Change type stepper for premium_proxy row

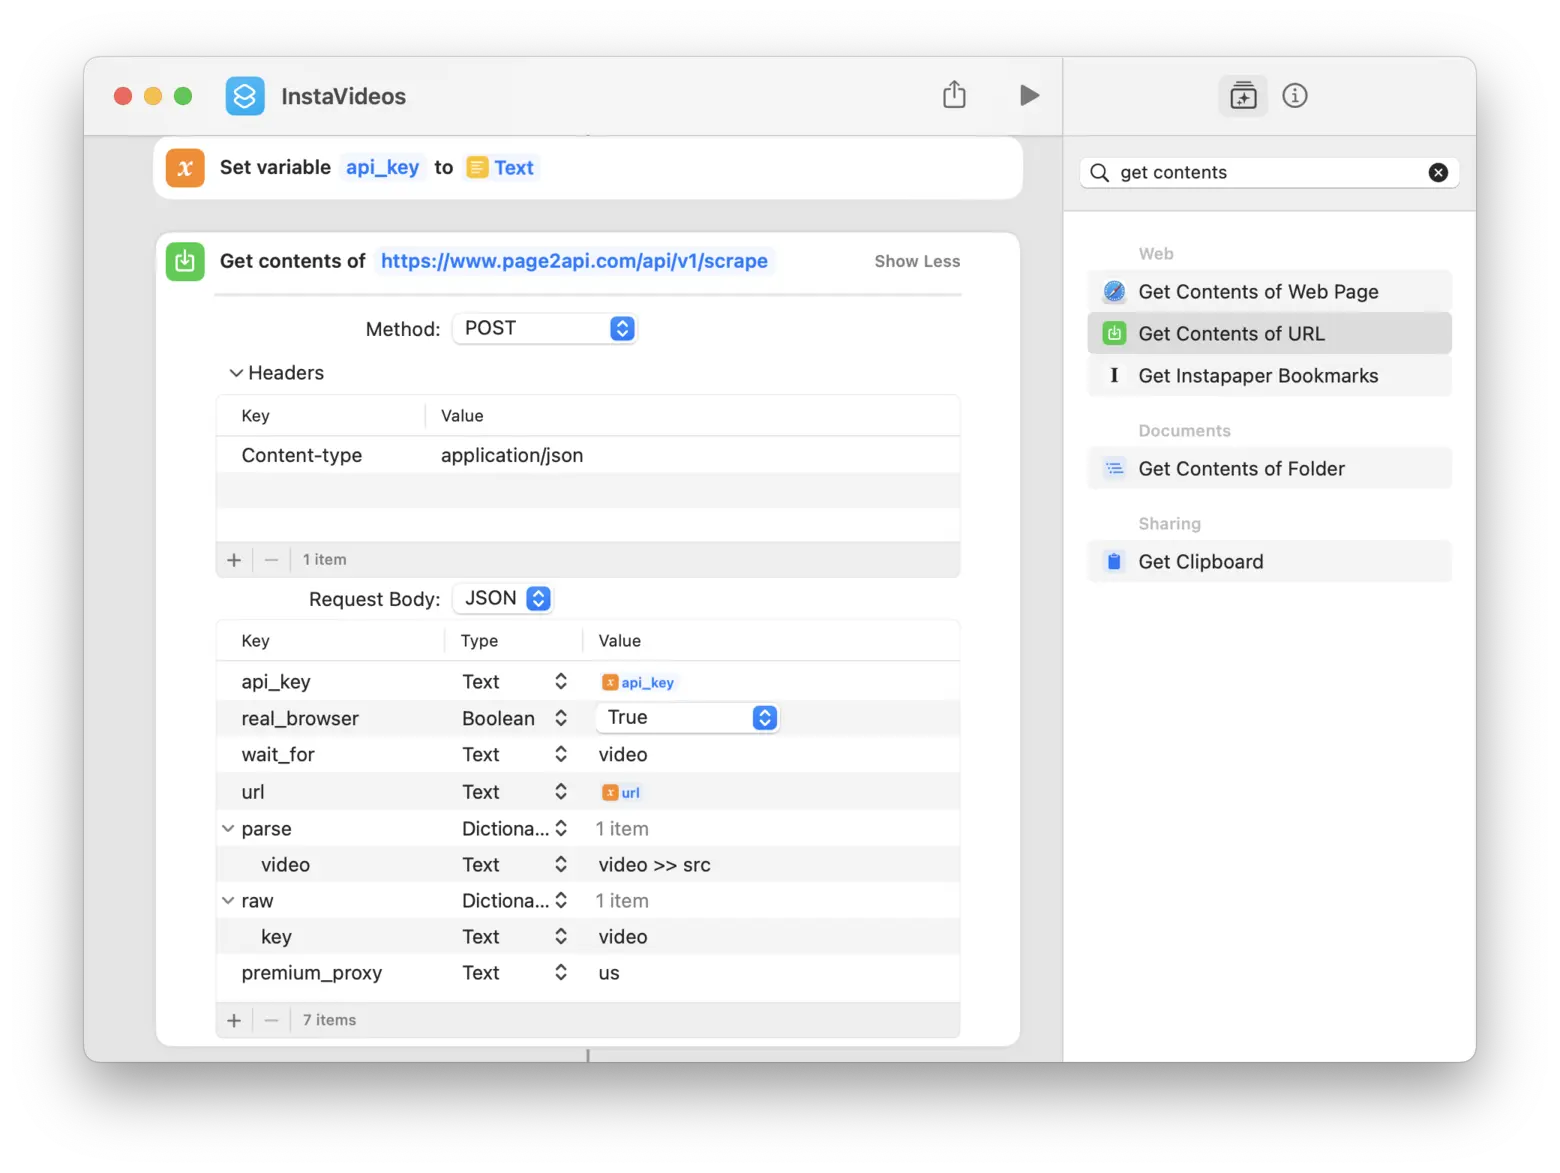click(561, 972)
